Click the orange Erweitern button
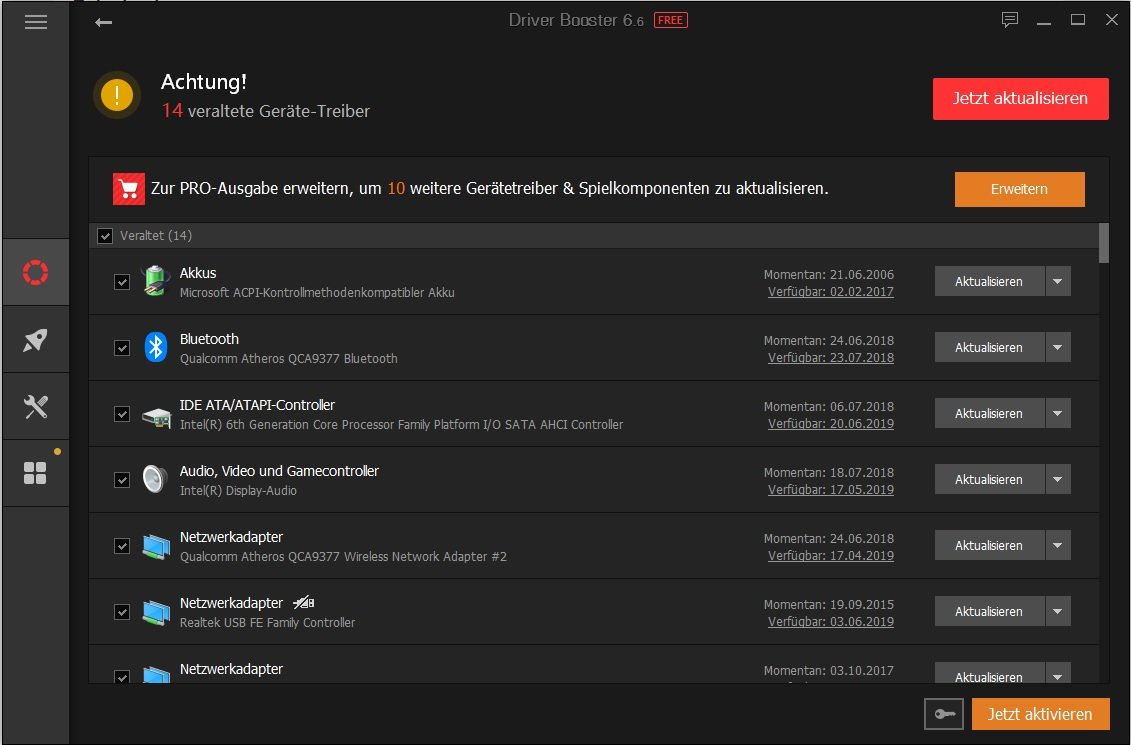This screenshot has height=745, width=1131. click(1019, 189)
